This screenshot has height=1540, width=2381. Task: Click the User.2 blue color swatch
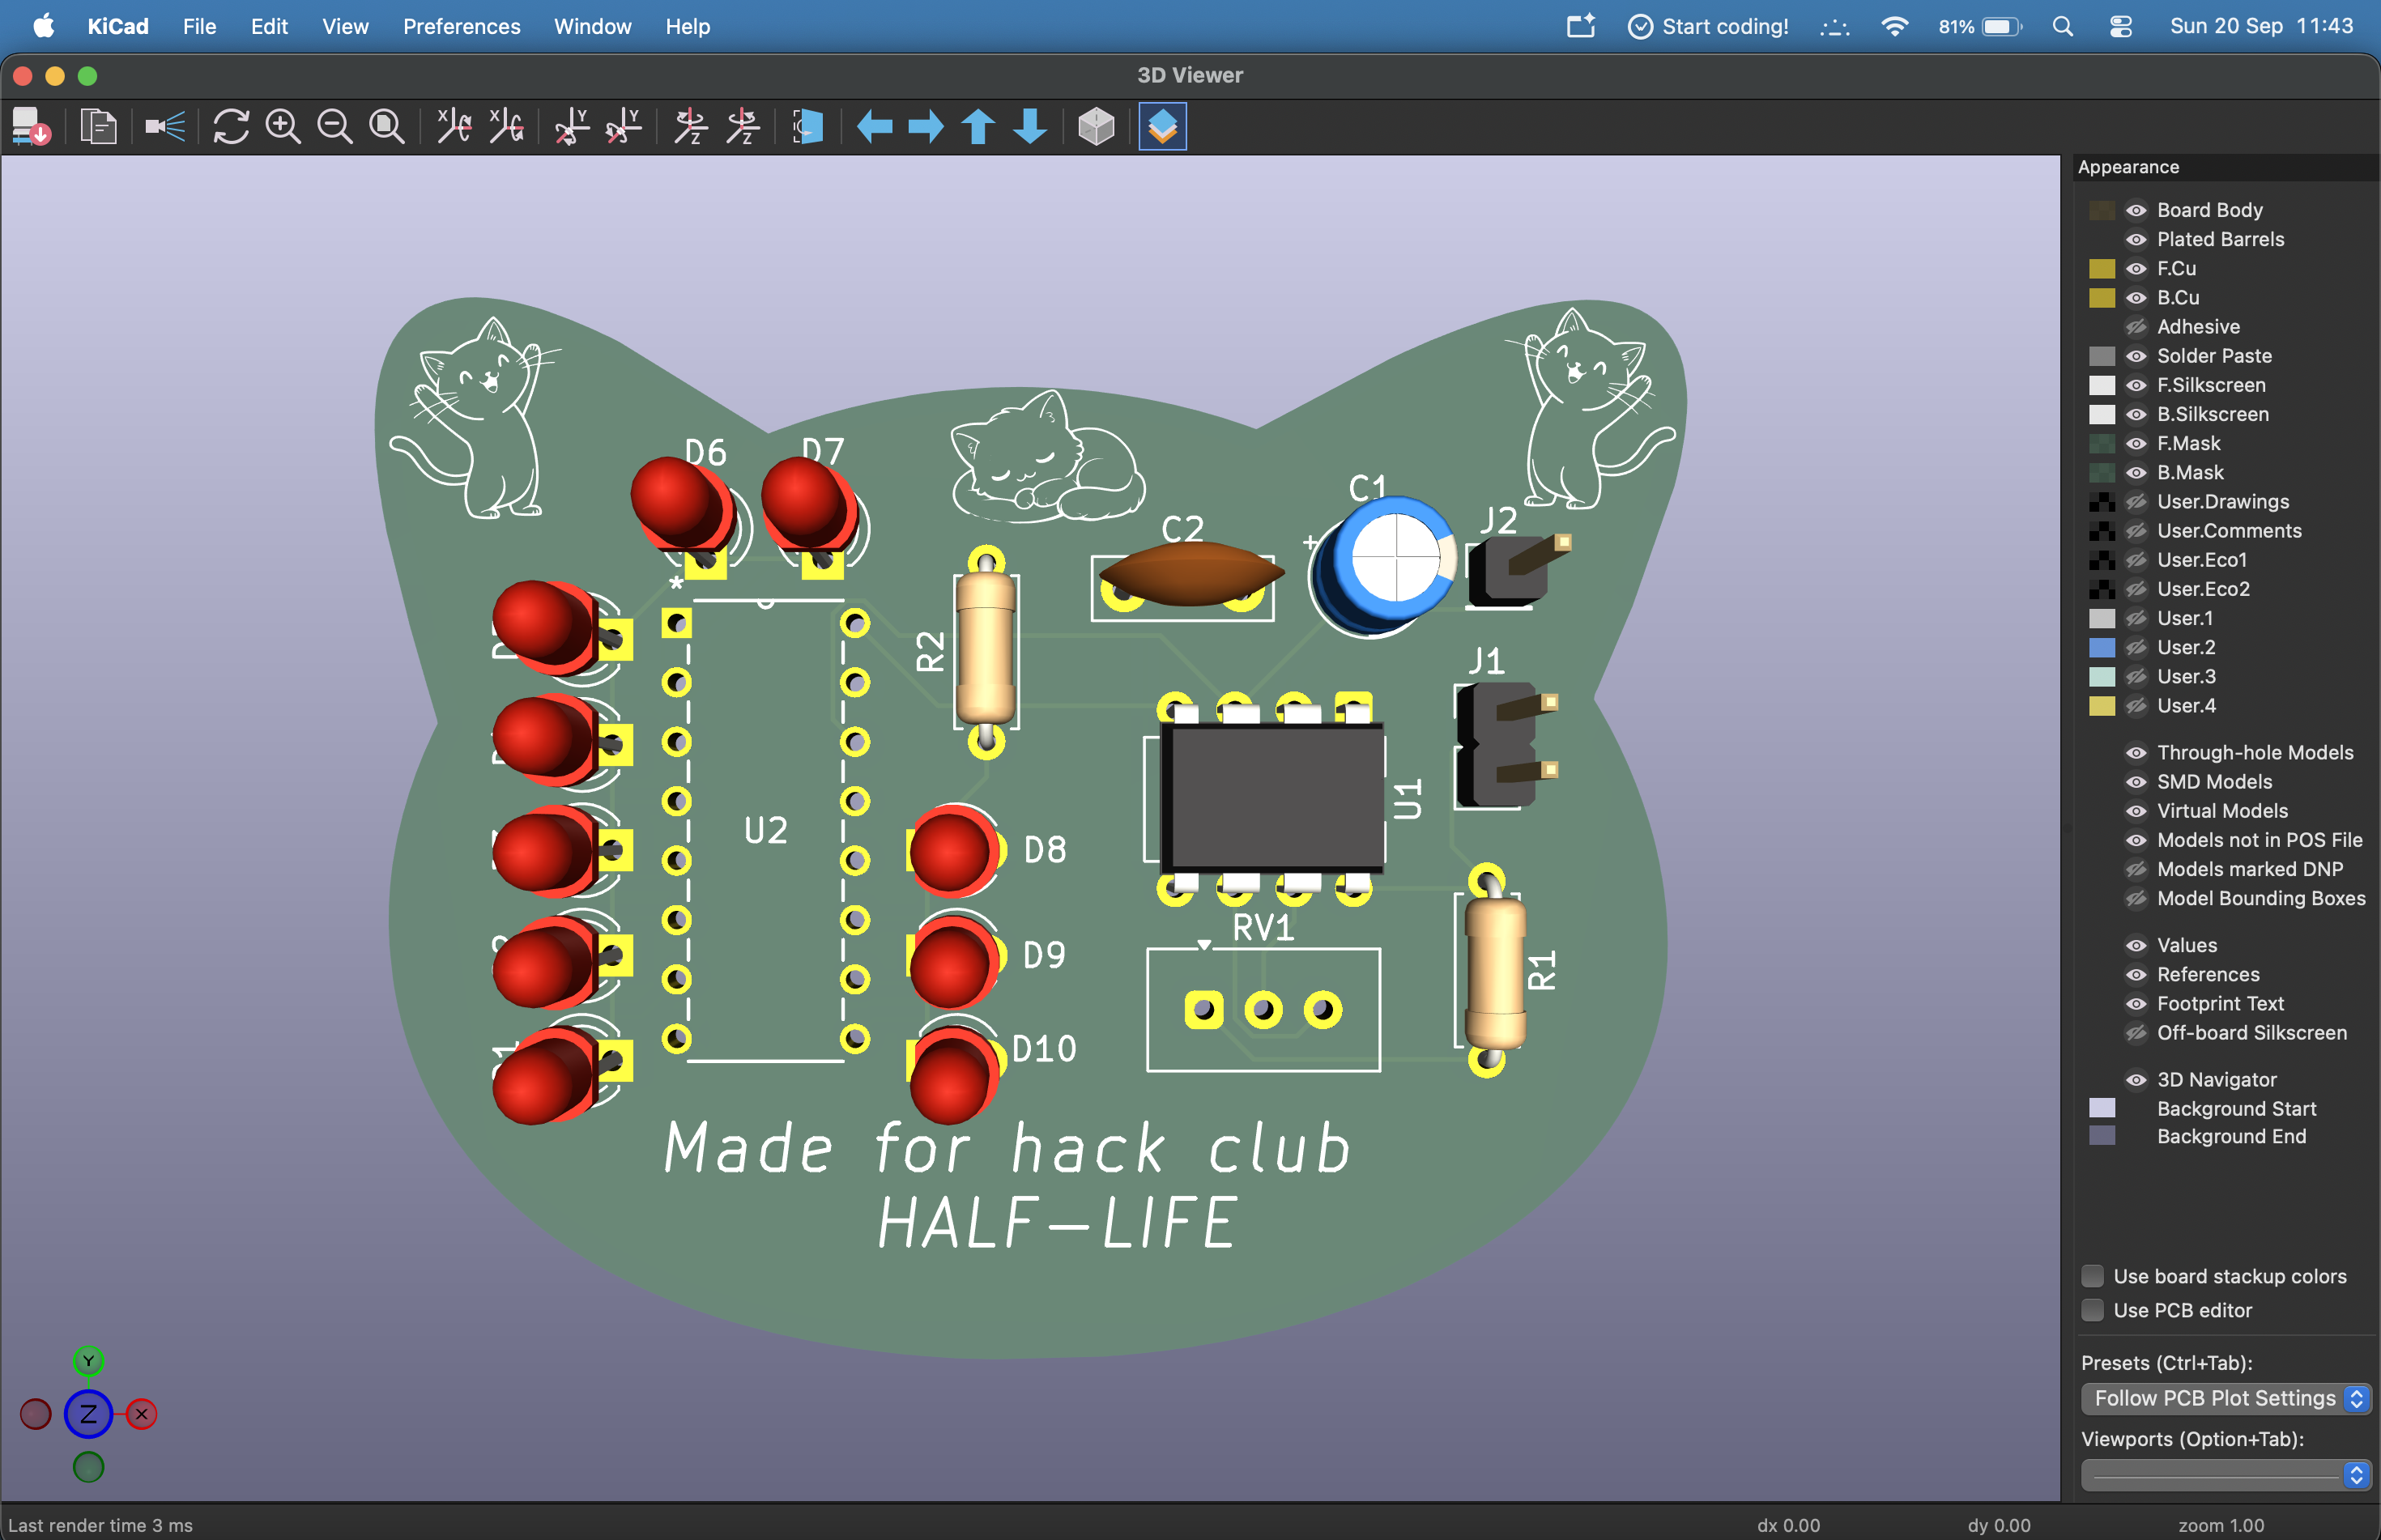(2102, 647)
